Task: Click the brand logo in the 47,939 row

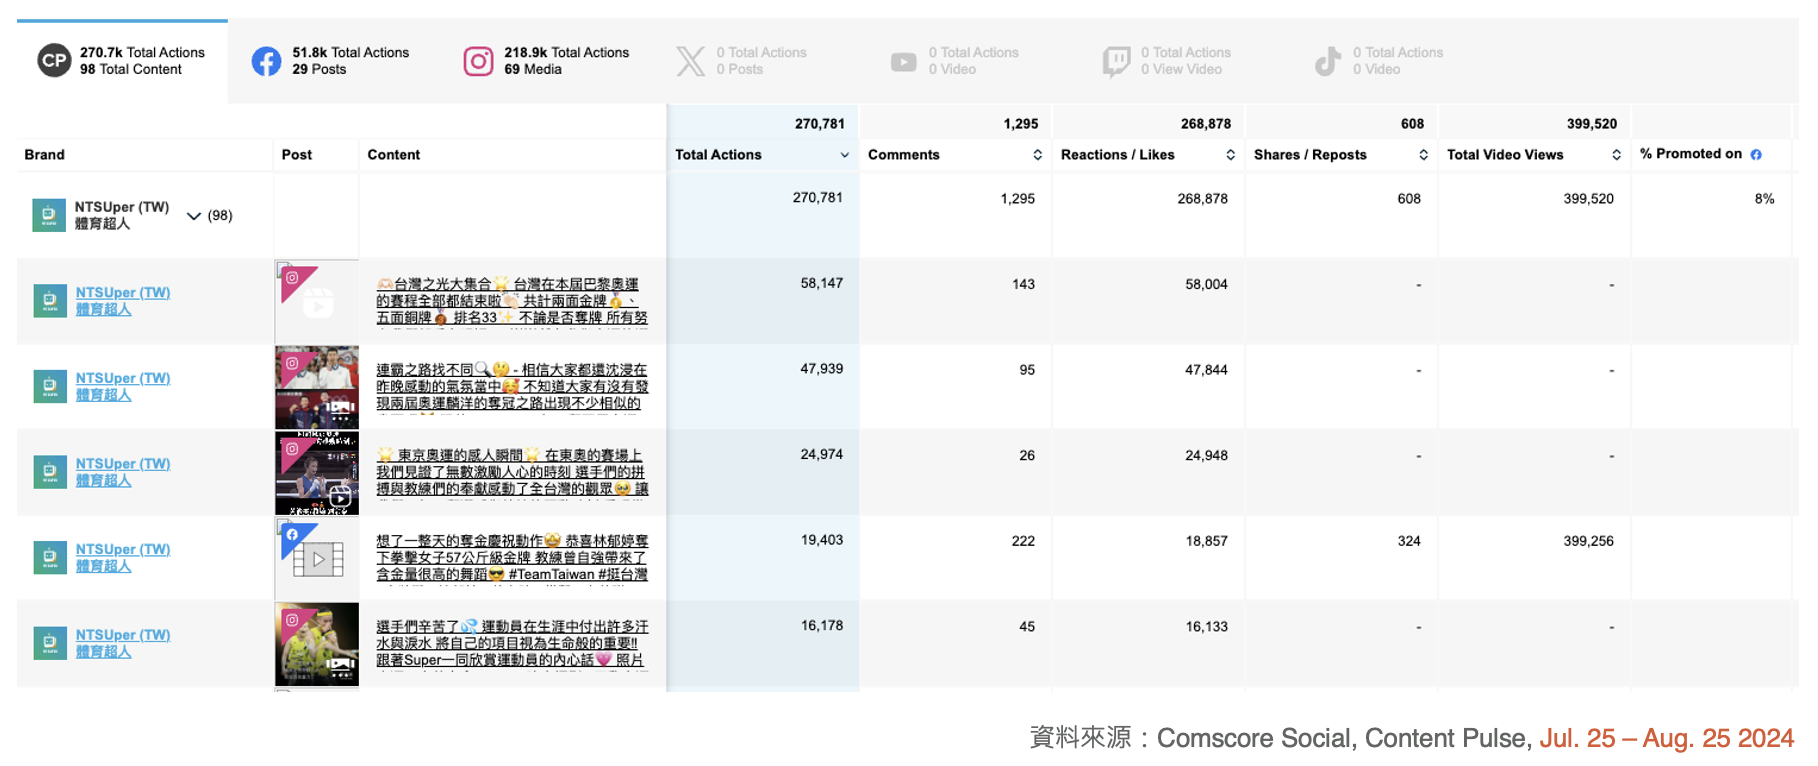Action: pyautogui.click(x=49, y=387)
